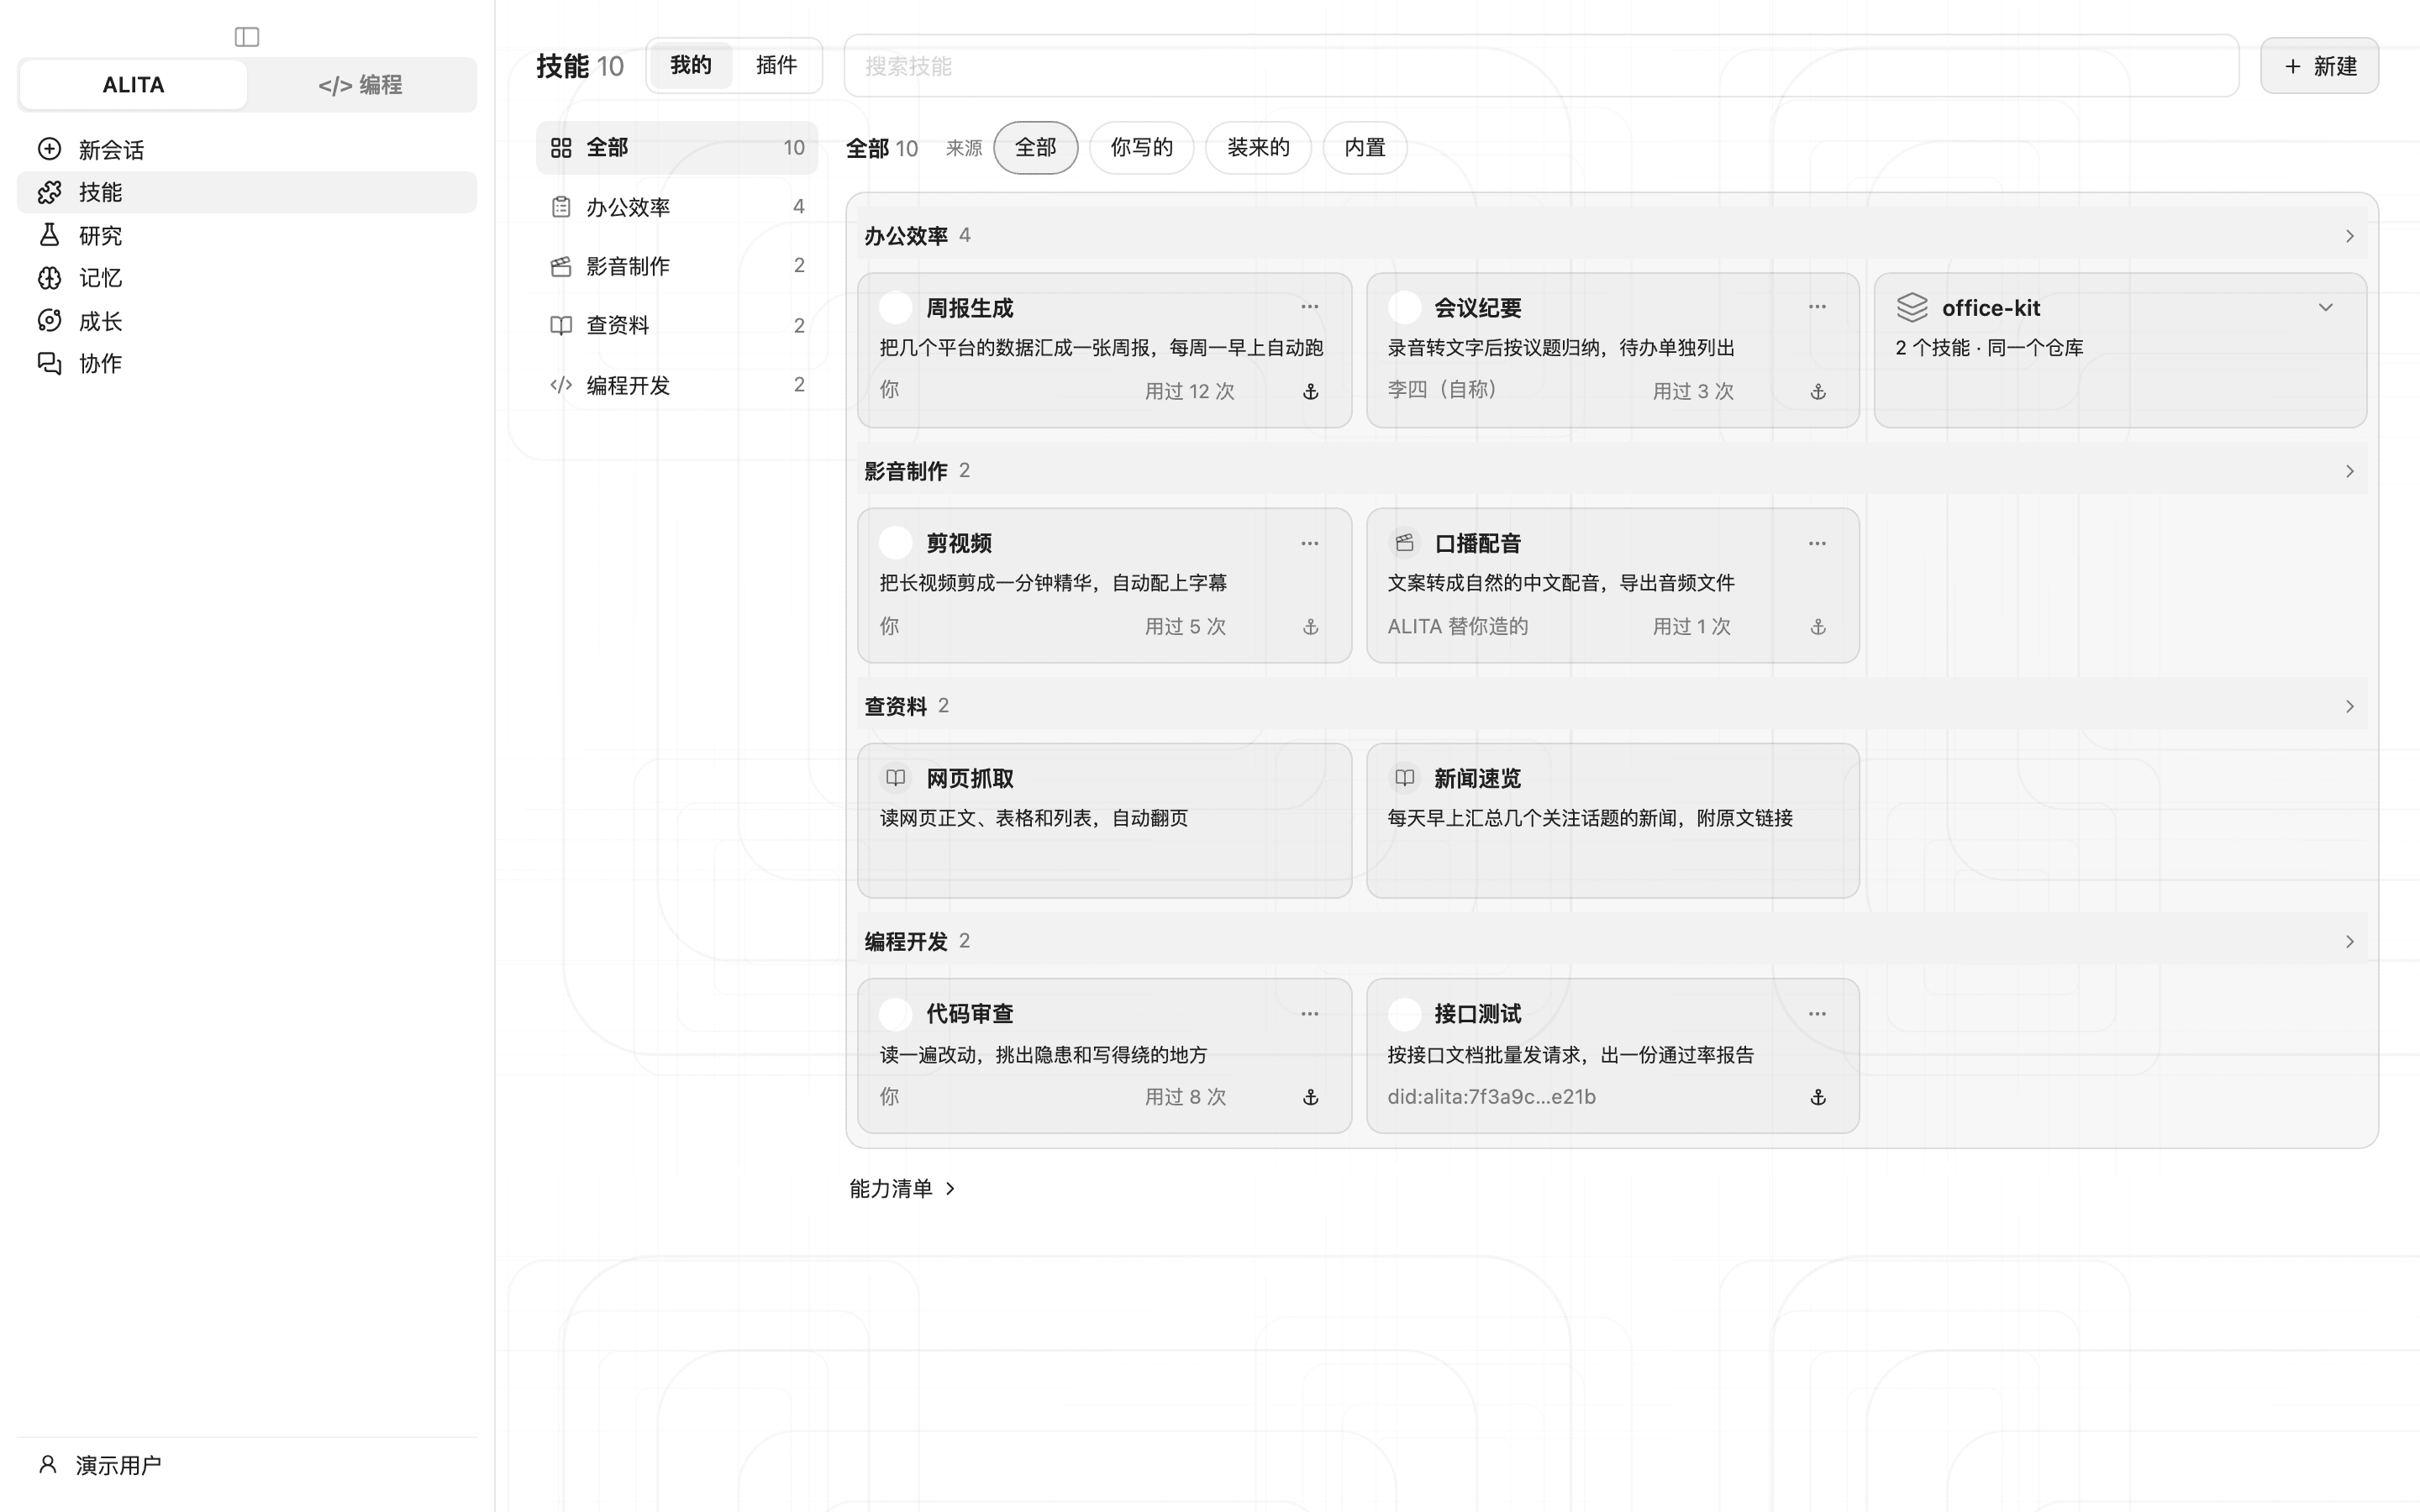Filter skills by 你写的
Screen dimensions: 2420x1512
point(1141,148)
